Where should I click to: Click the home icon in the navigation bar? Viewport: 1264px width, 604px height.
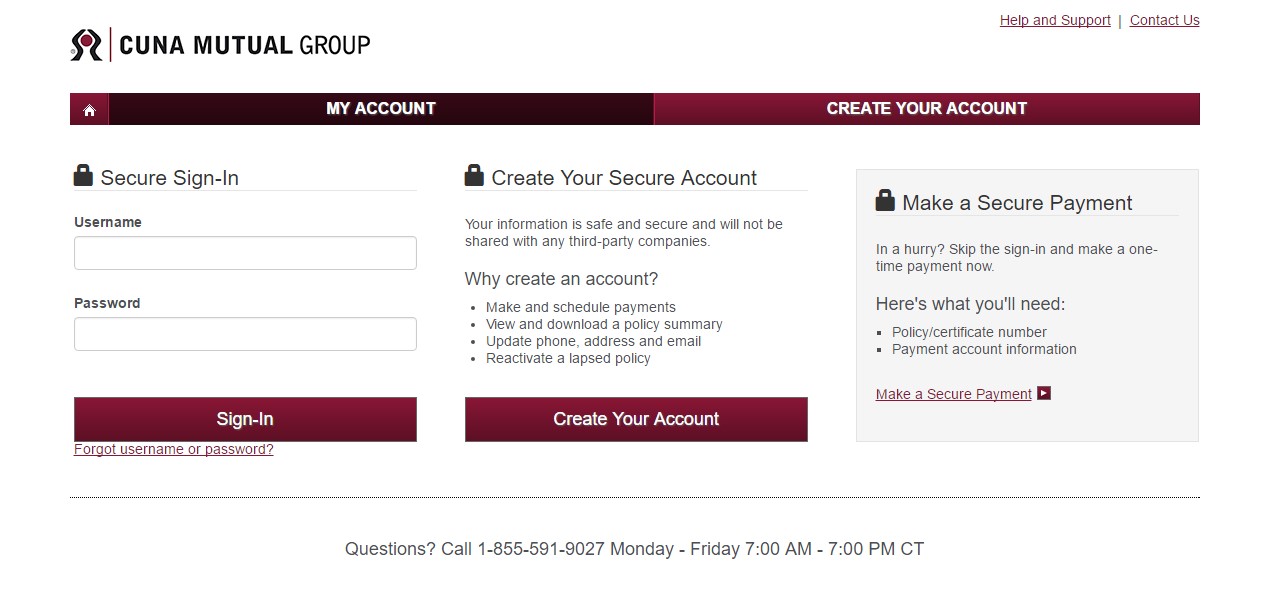point(88,108)
